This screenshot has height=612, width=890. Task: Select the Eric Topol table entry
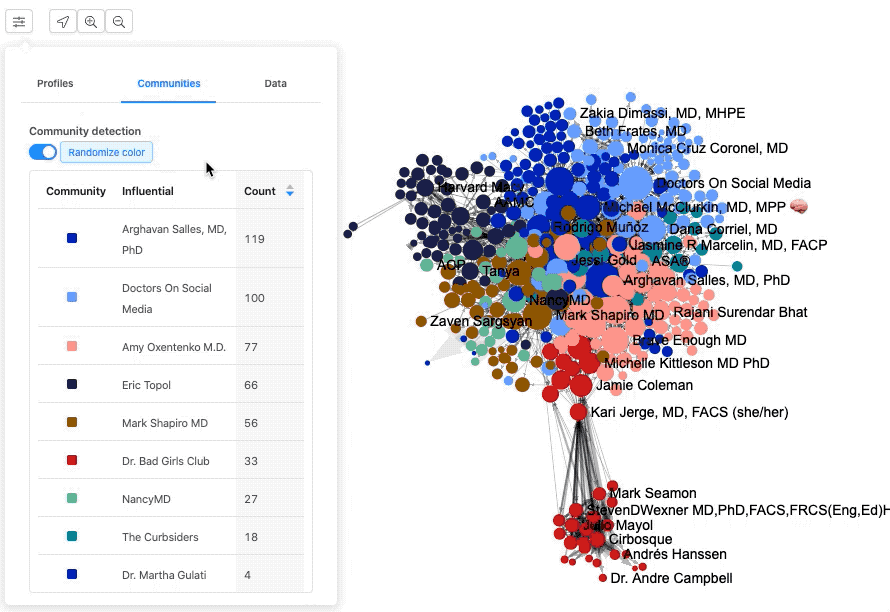point(146,385)
